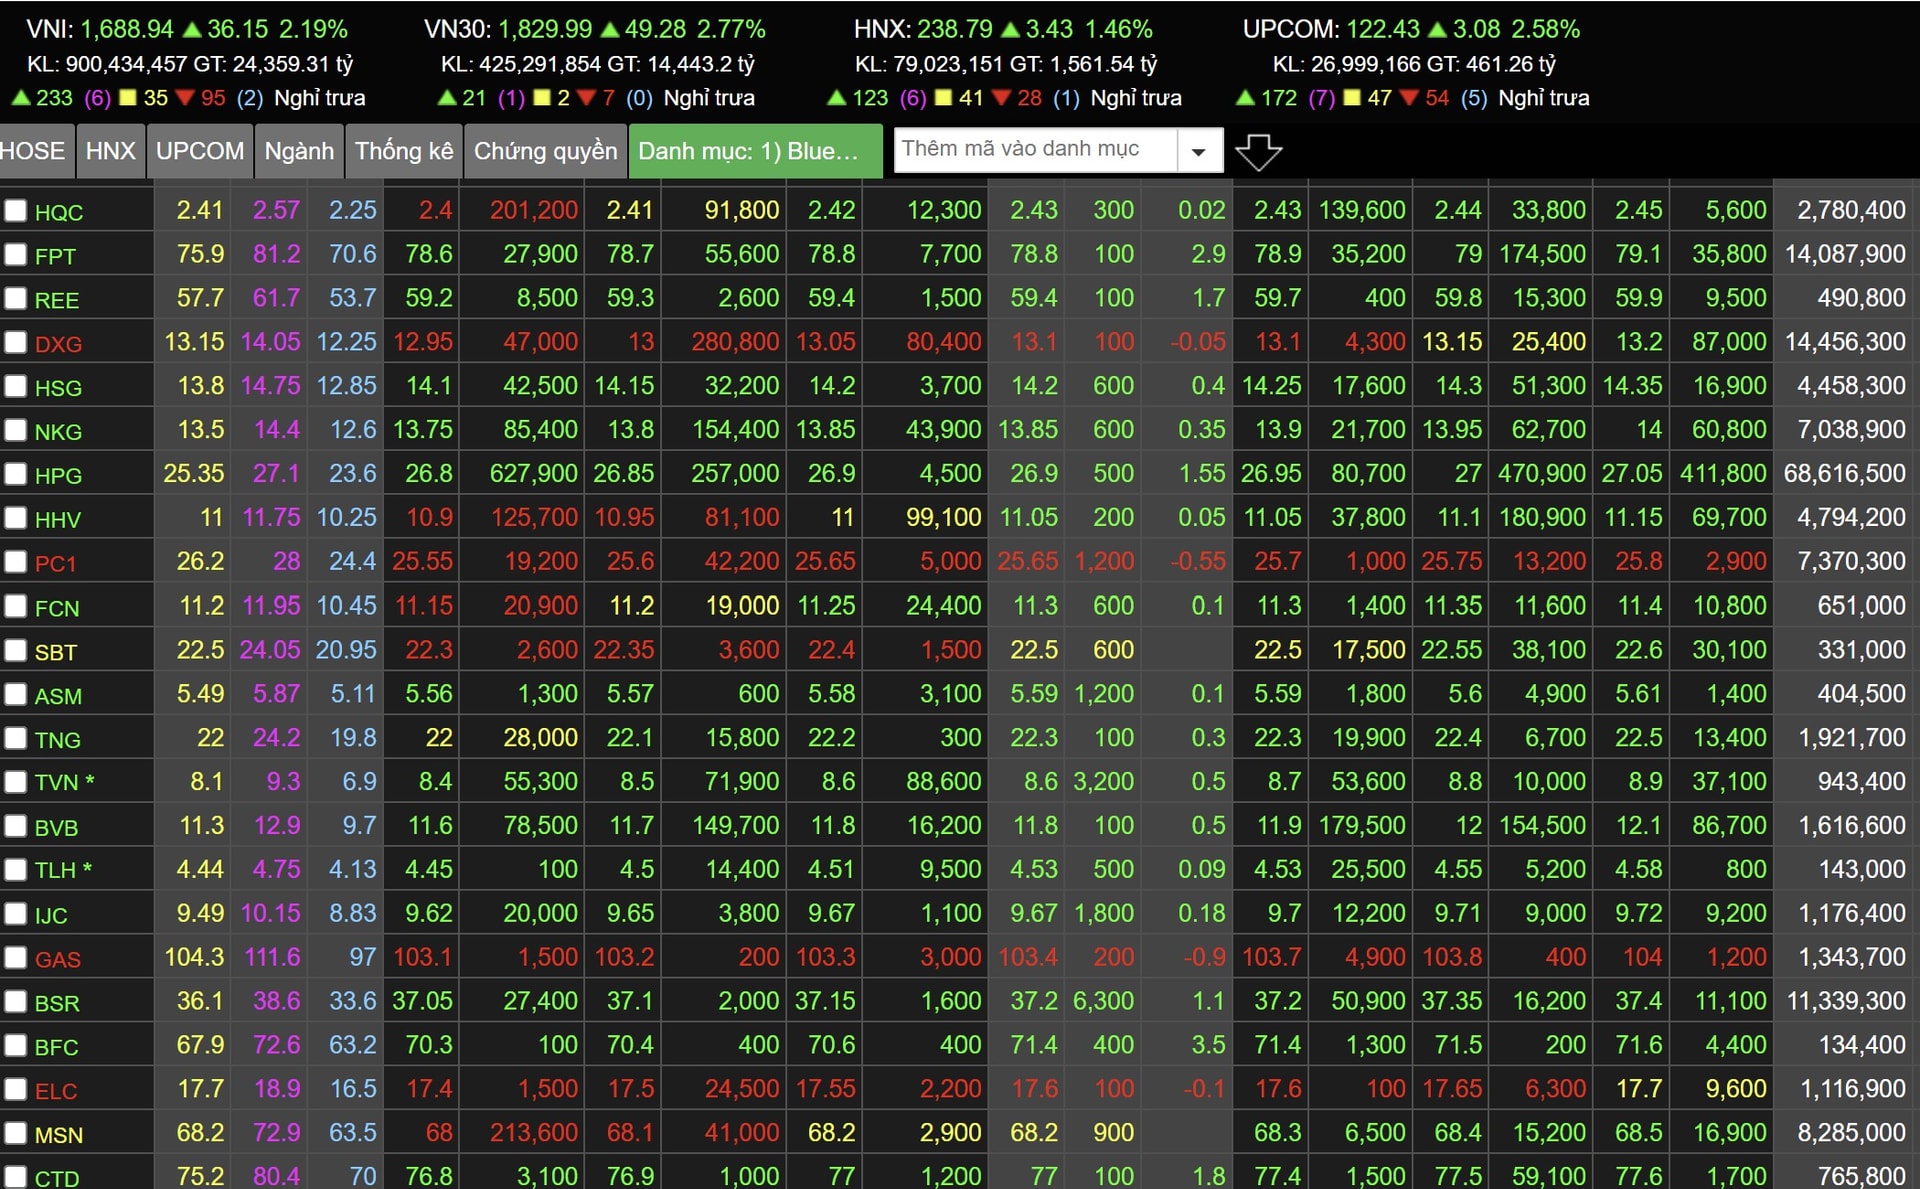This screenshot has height=1189, width=1920.
Task: Open the dropdown arrow of the add-symbol box
Action: [x=1198, y=152]
